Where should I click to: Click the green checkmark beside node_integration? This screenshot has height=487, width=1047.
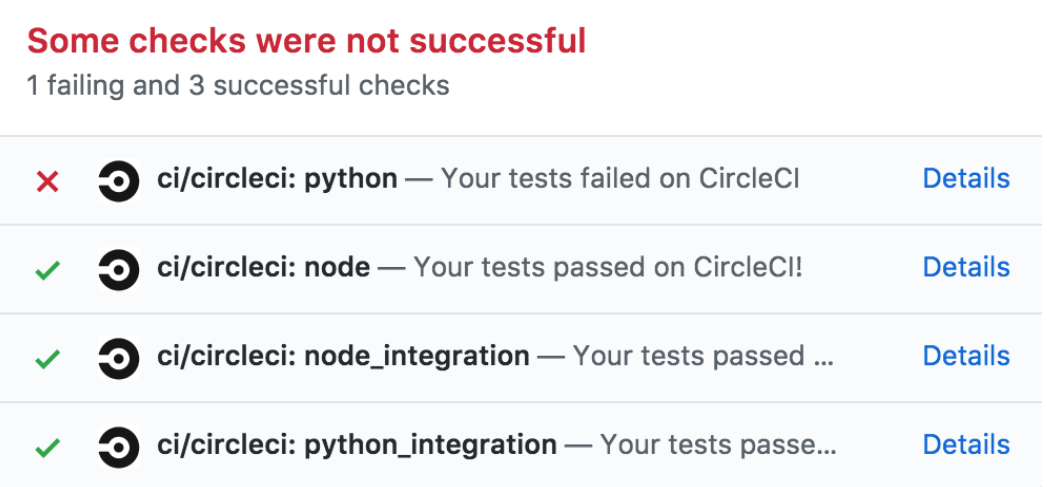coord(47,357)
